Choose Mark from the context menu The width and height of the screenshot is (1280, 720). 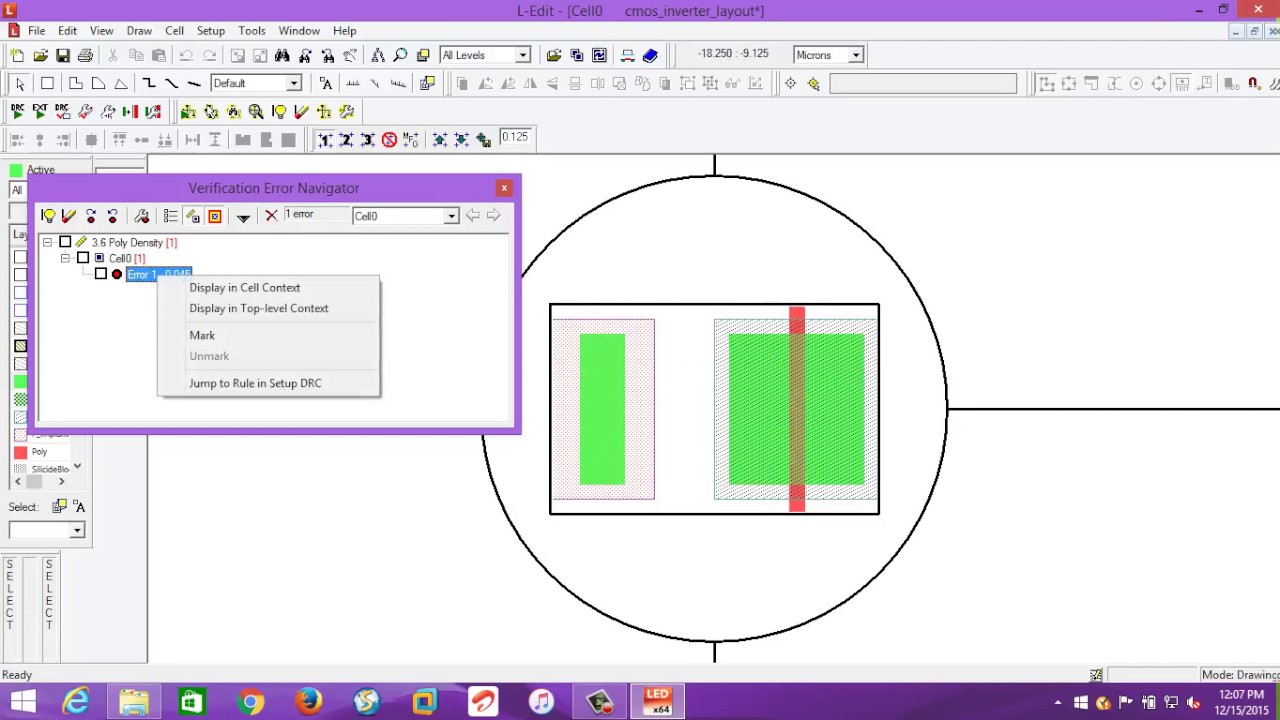click(202, 336)
